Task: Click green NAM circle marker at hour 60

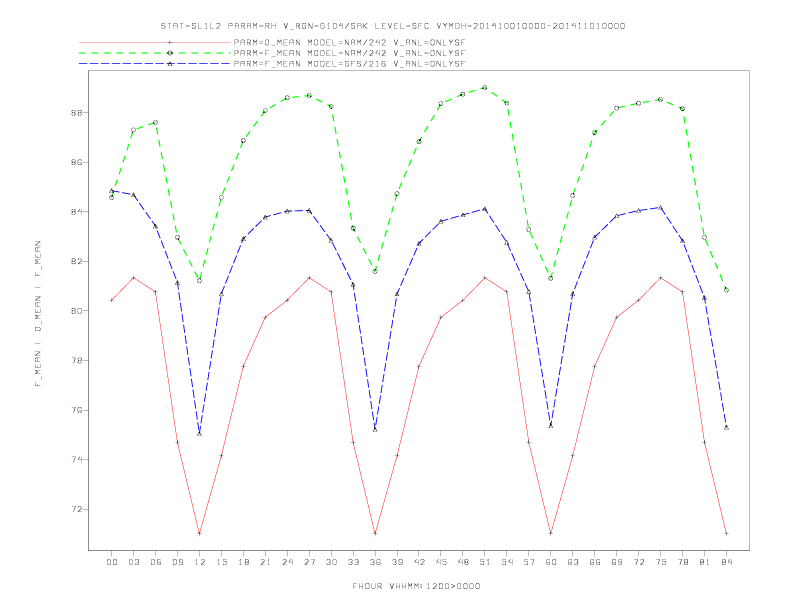Action: (x=551, y=278)
